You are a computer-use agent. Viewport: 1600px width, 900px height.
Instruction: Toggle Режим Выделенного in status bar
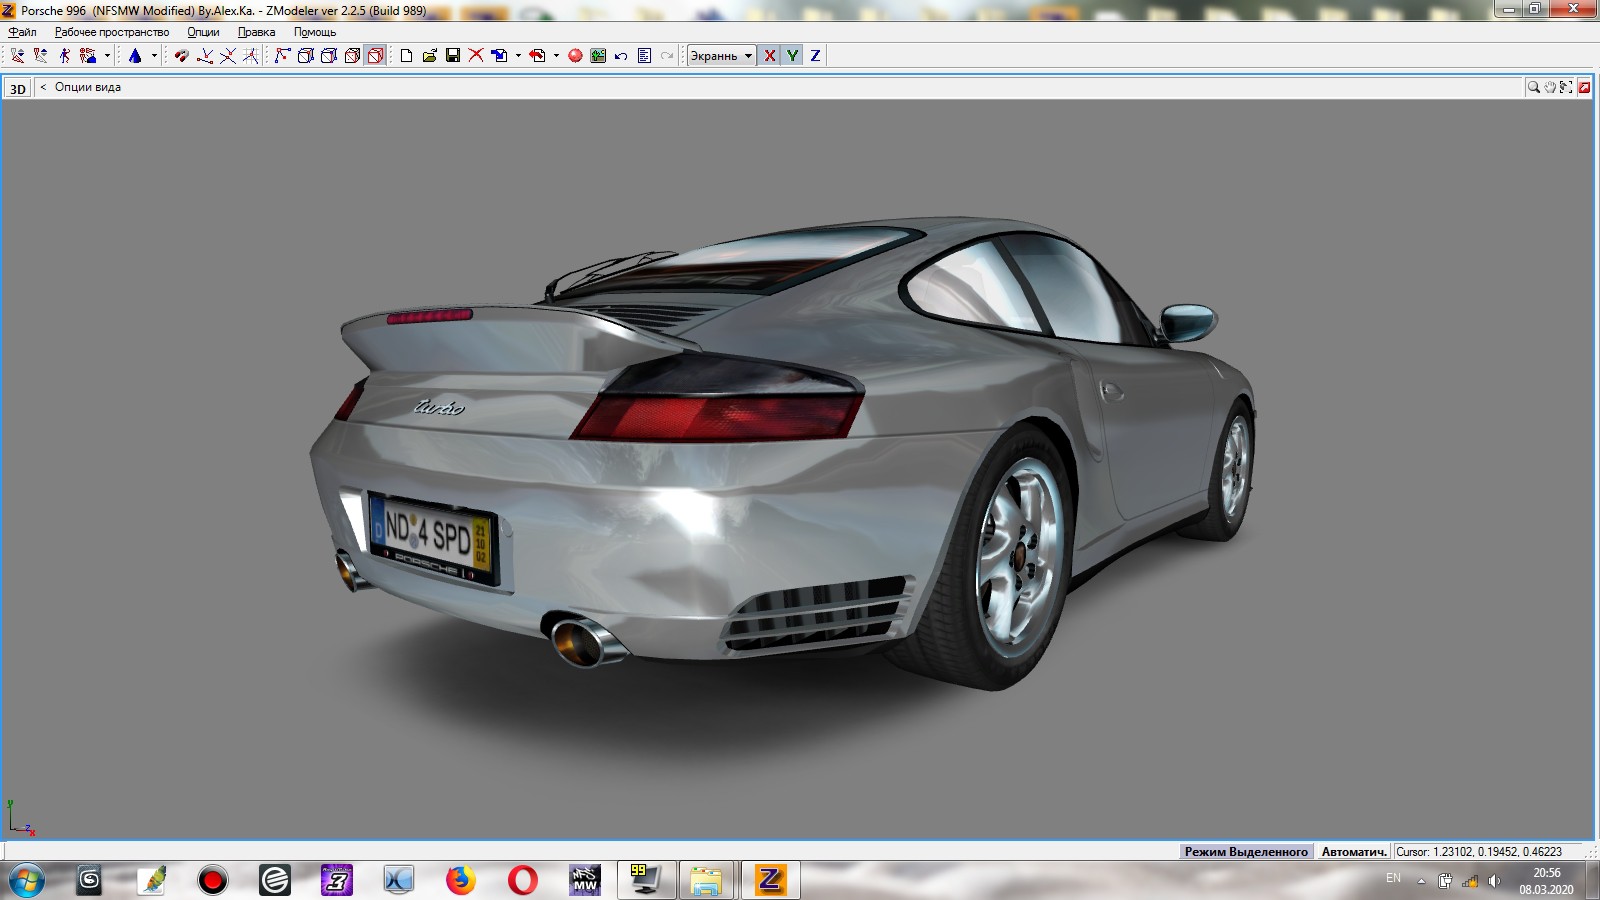pyautogui.click(x=1246, y=852)
